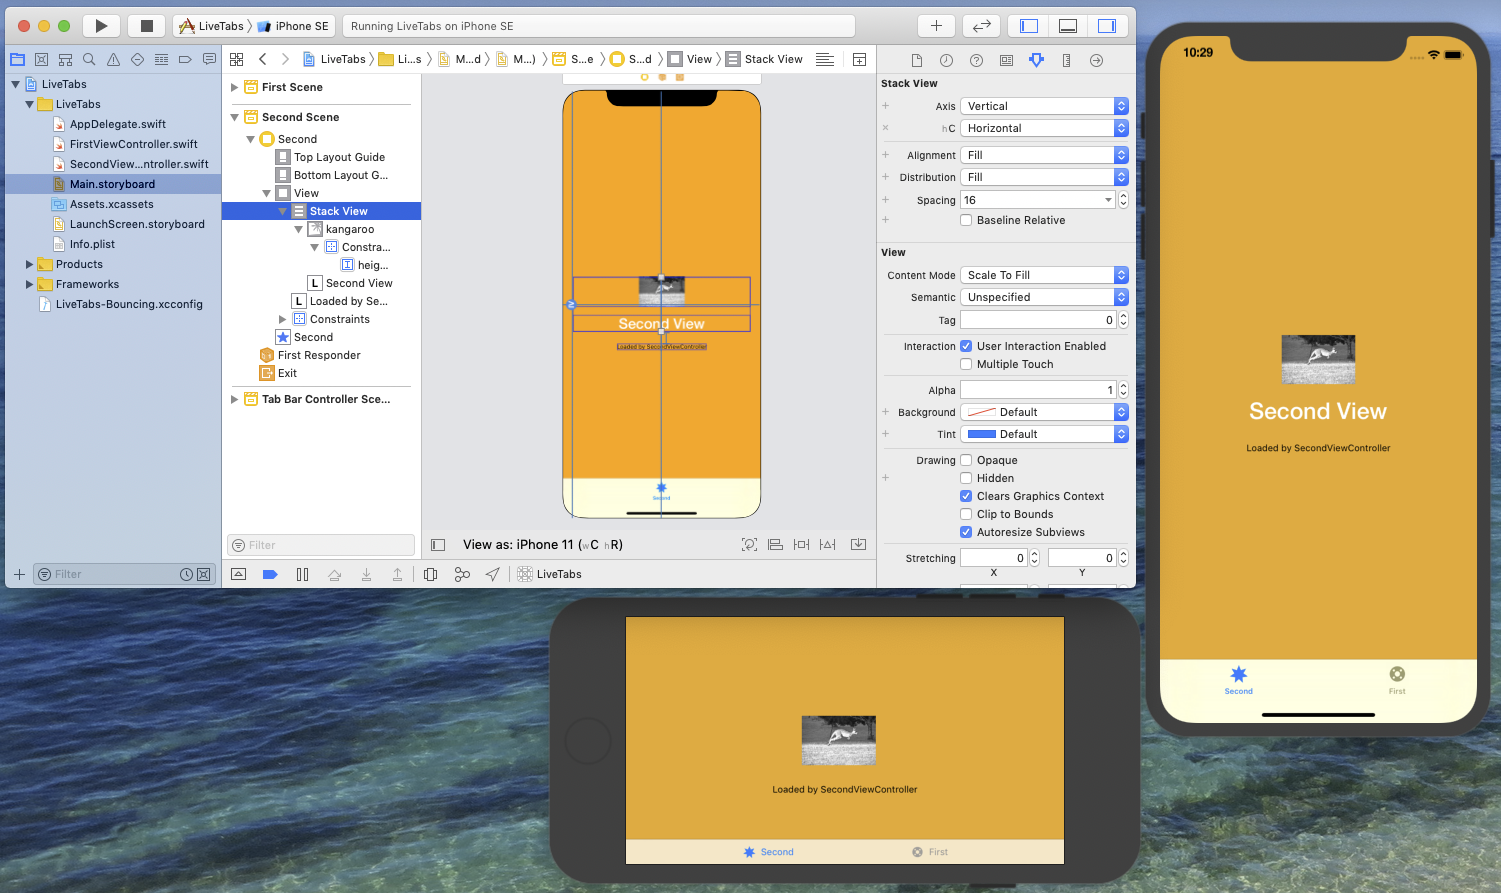Add a new file with plus button

tap(19, 574)
